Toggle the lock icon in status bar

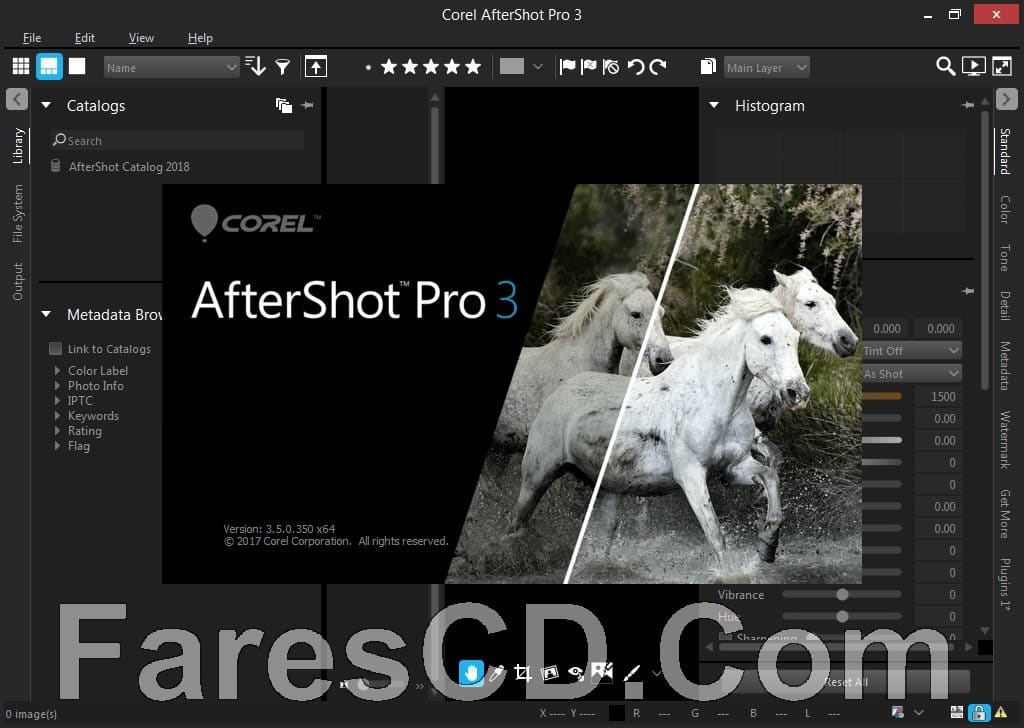click(978, 712)
